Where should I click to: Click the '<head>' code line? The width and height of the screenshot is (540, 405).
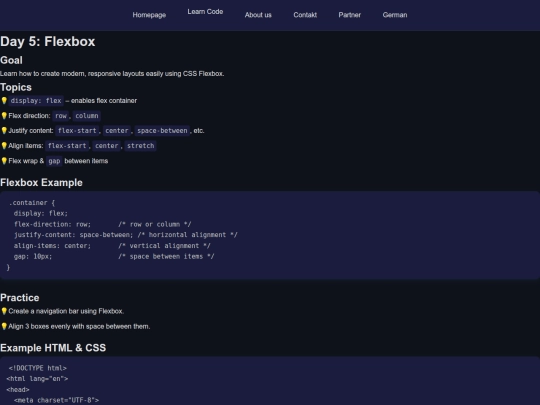[18, 390]
